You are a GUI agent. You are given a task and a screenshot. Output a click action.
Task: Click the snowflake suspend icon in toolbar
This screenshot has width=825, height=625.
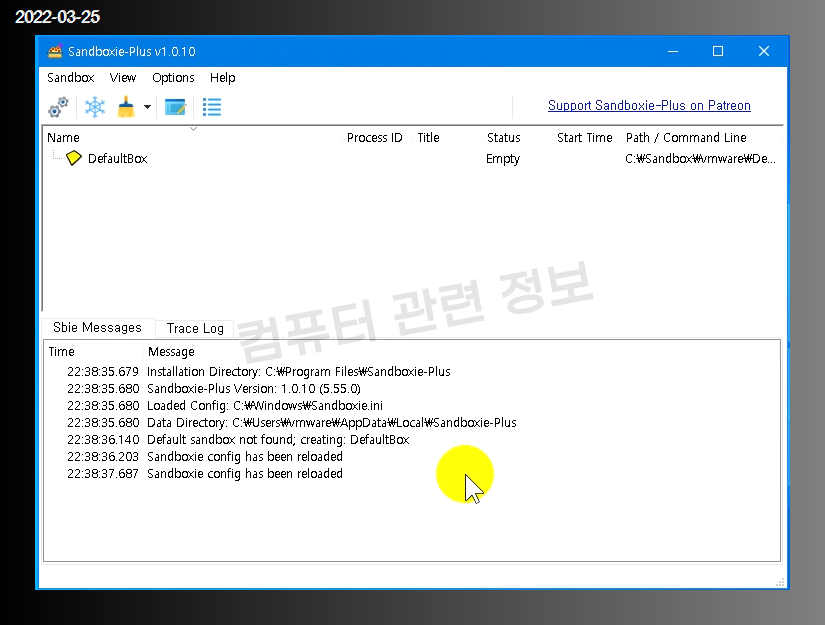coord(95,107)
